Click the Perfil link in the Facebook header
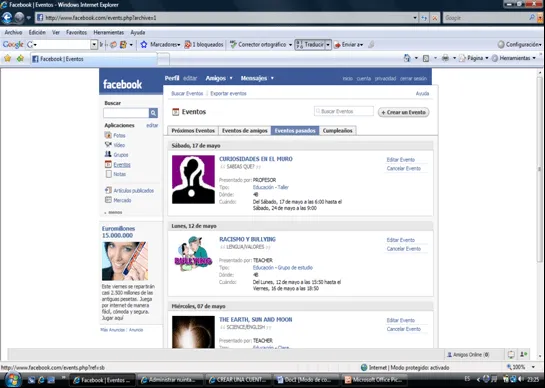 [172, 78]
